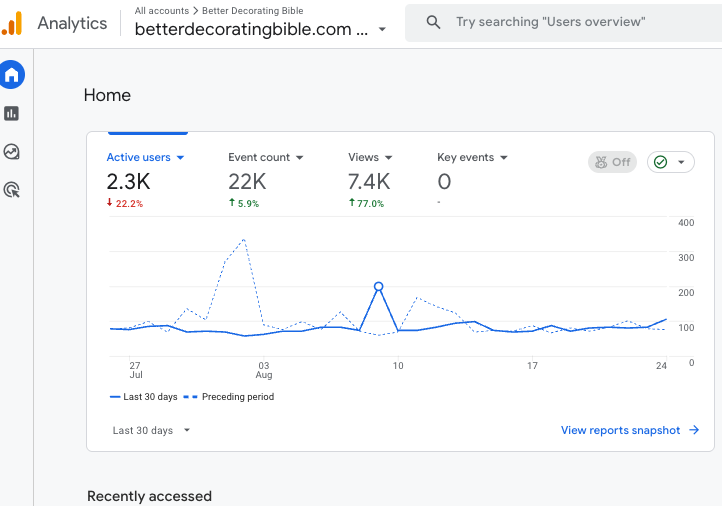Open the Home icon in sidebar
The image size is (722, 506).
click(x=12, y=75)
